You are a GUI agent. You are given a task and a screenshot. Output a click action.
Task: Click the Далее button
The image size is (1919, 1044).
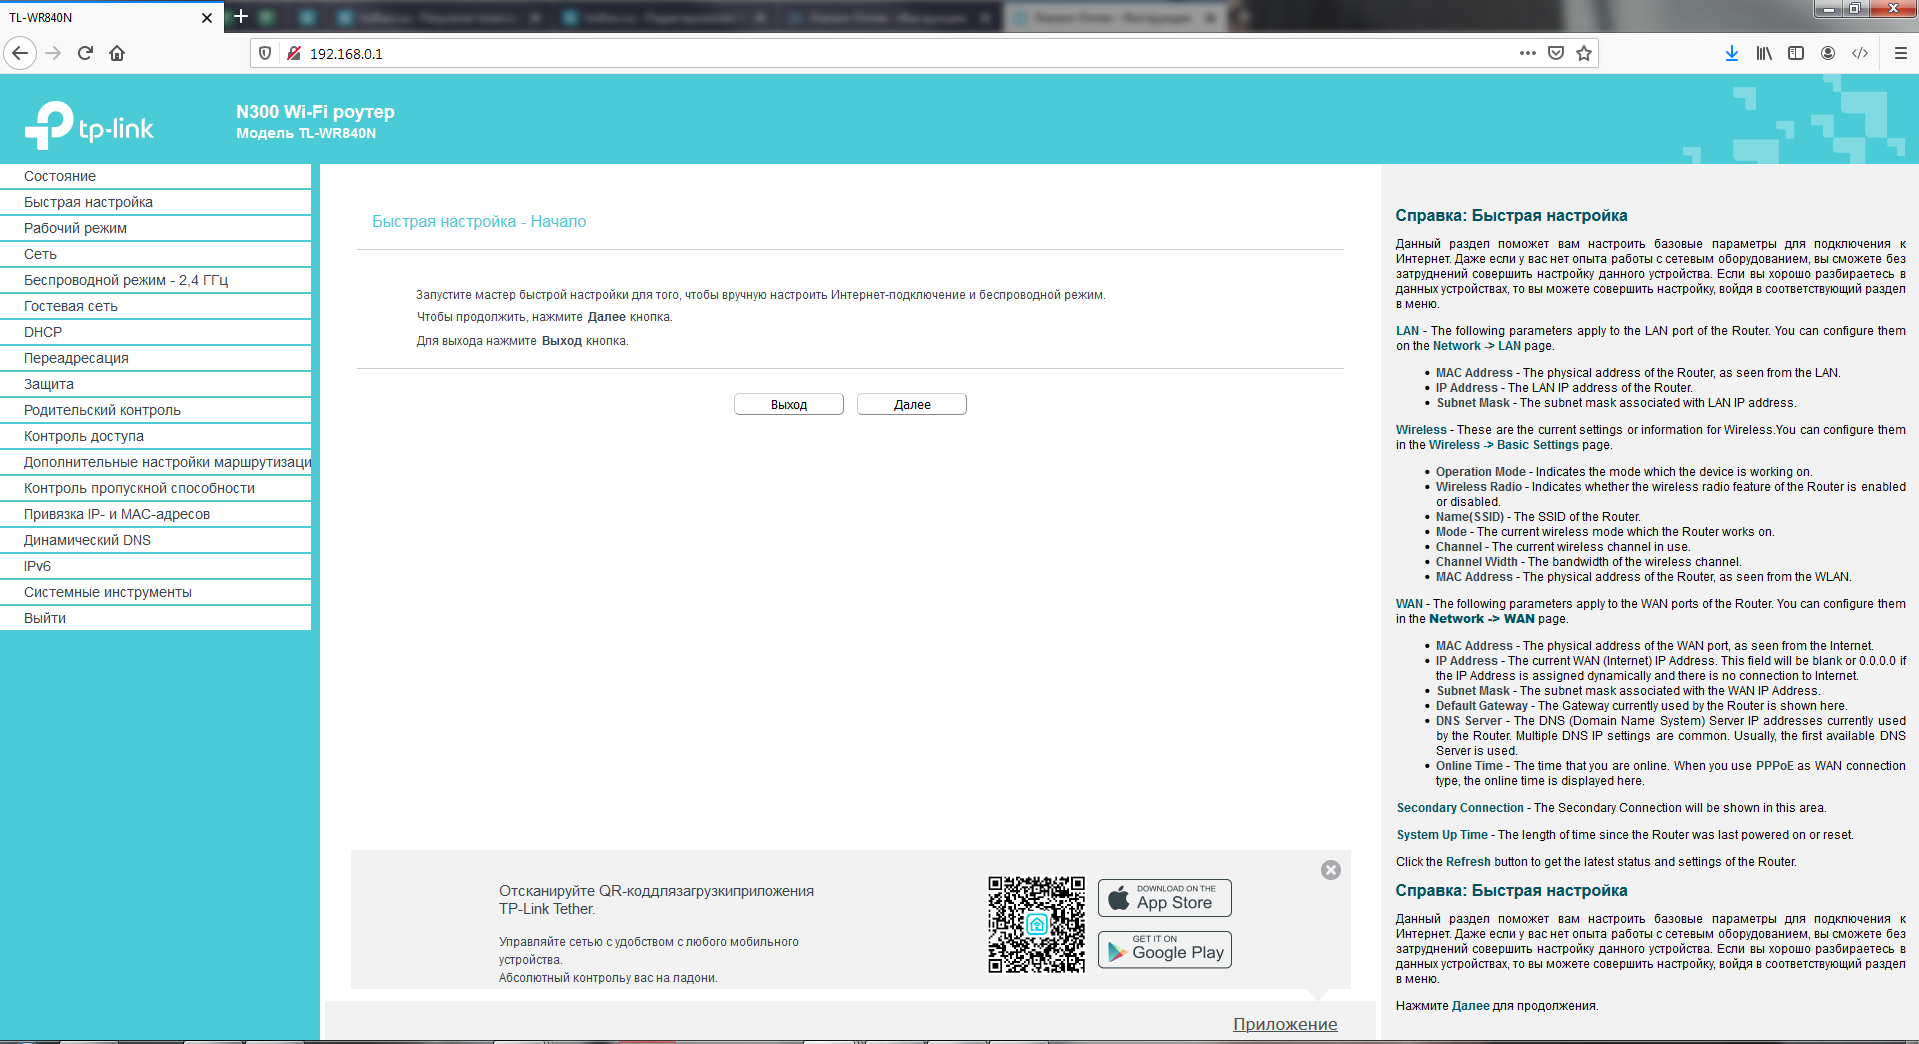pyautogui.click(x=912, y=404)
